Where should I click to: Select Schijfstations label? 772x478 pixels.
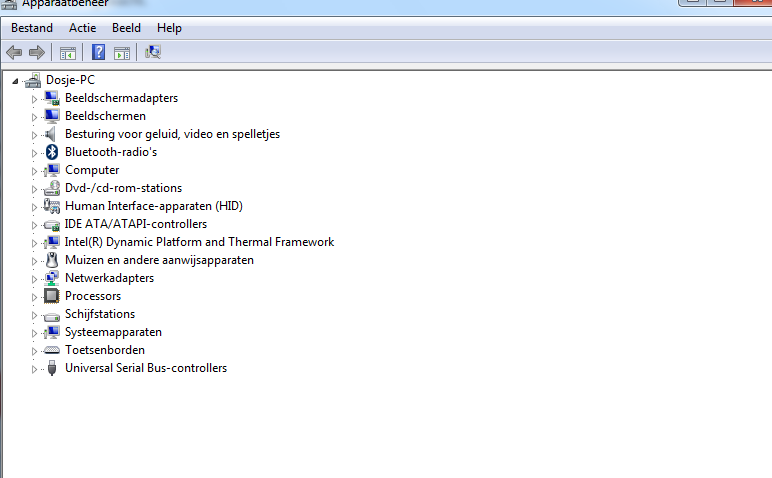pos(100,314)
